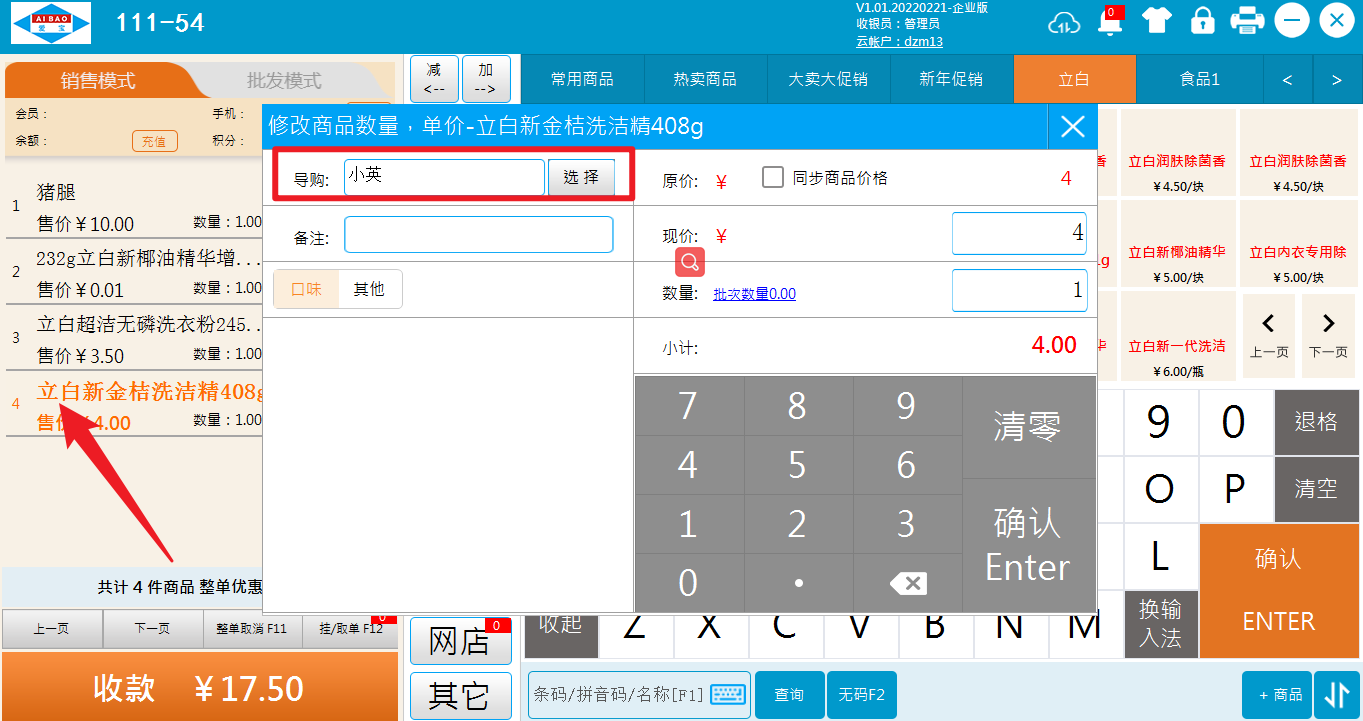Click digit 5 on dialog keypad
1363x721 pixels.
pyautogui.click(x=797, y=465)
